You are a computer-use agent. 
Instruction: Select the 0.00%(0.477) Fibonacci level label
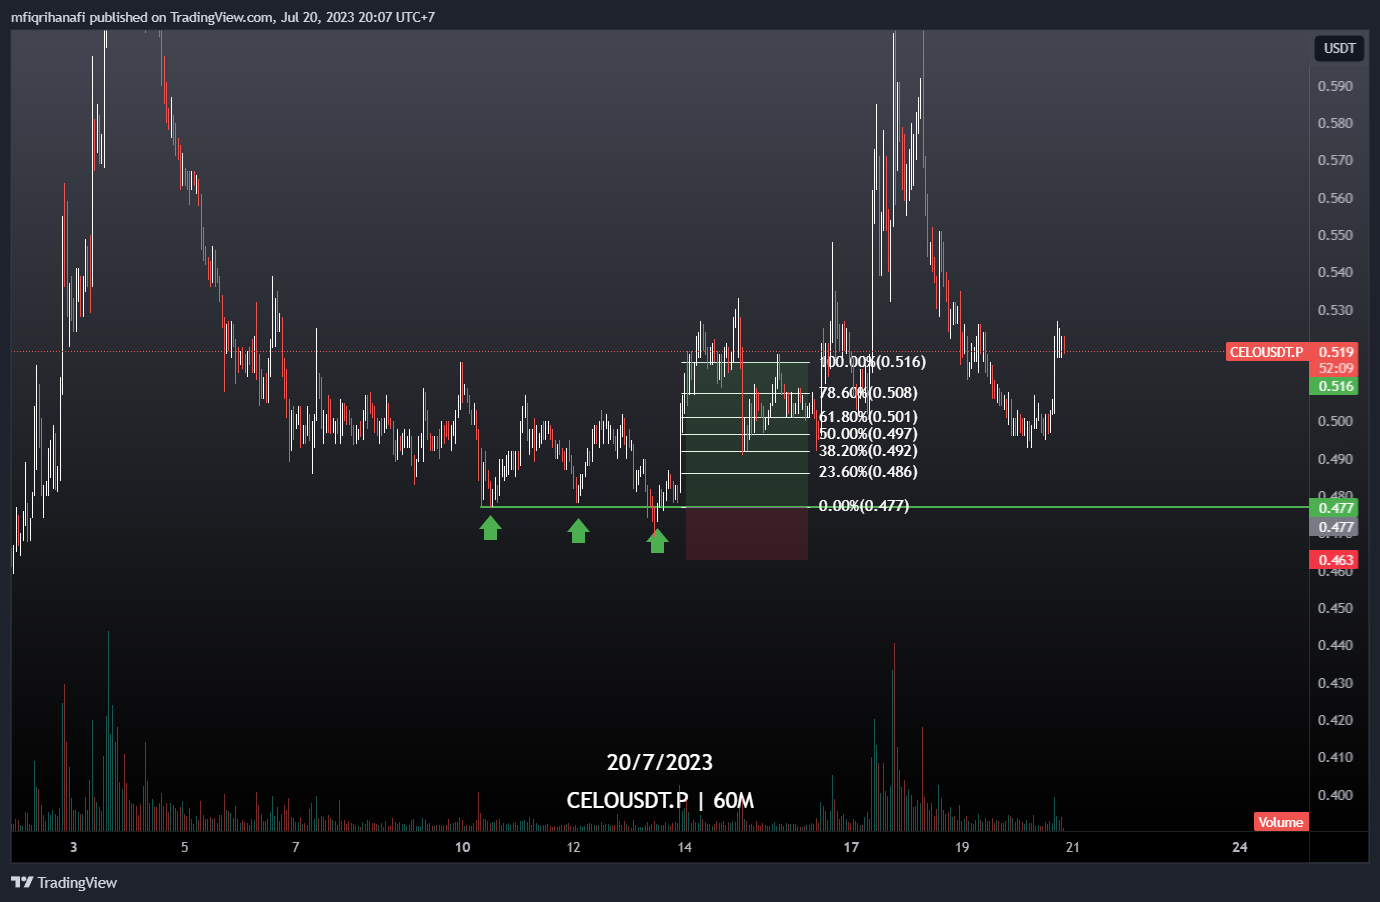pos(864,506)
